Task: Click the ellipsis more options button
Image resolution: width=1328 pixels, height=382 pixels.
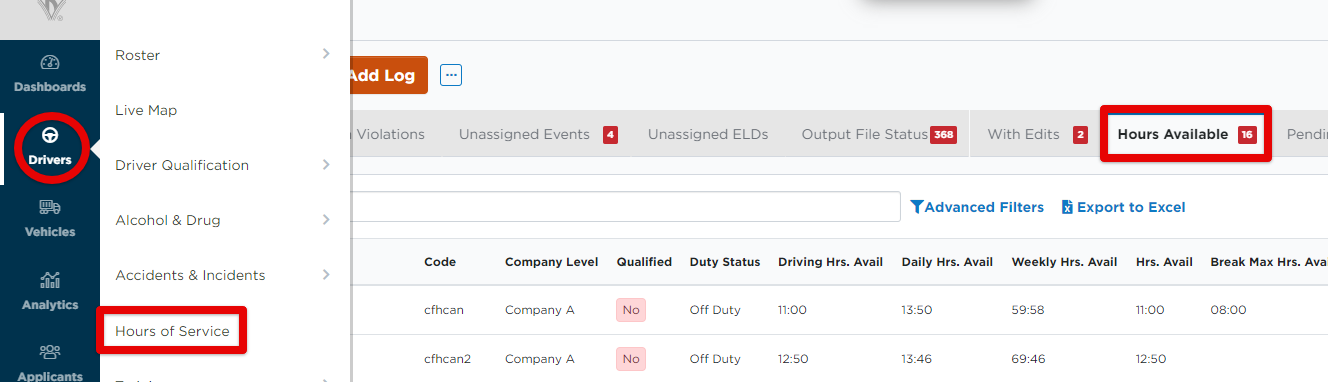Action: pyautogui.click(x=451, y=75)
